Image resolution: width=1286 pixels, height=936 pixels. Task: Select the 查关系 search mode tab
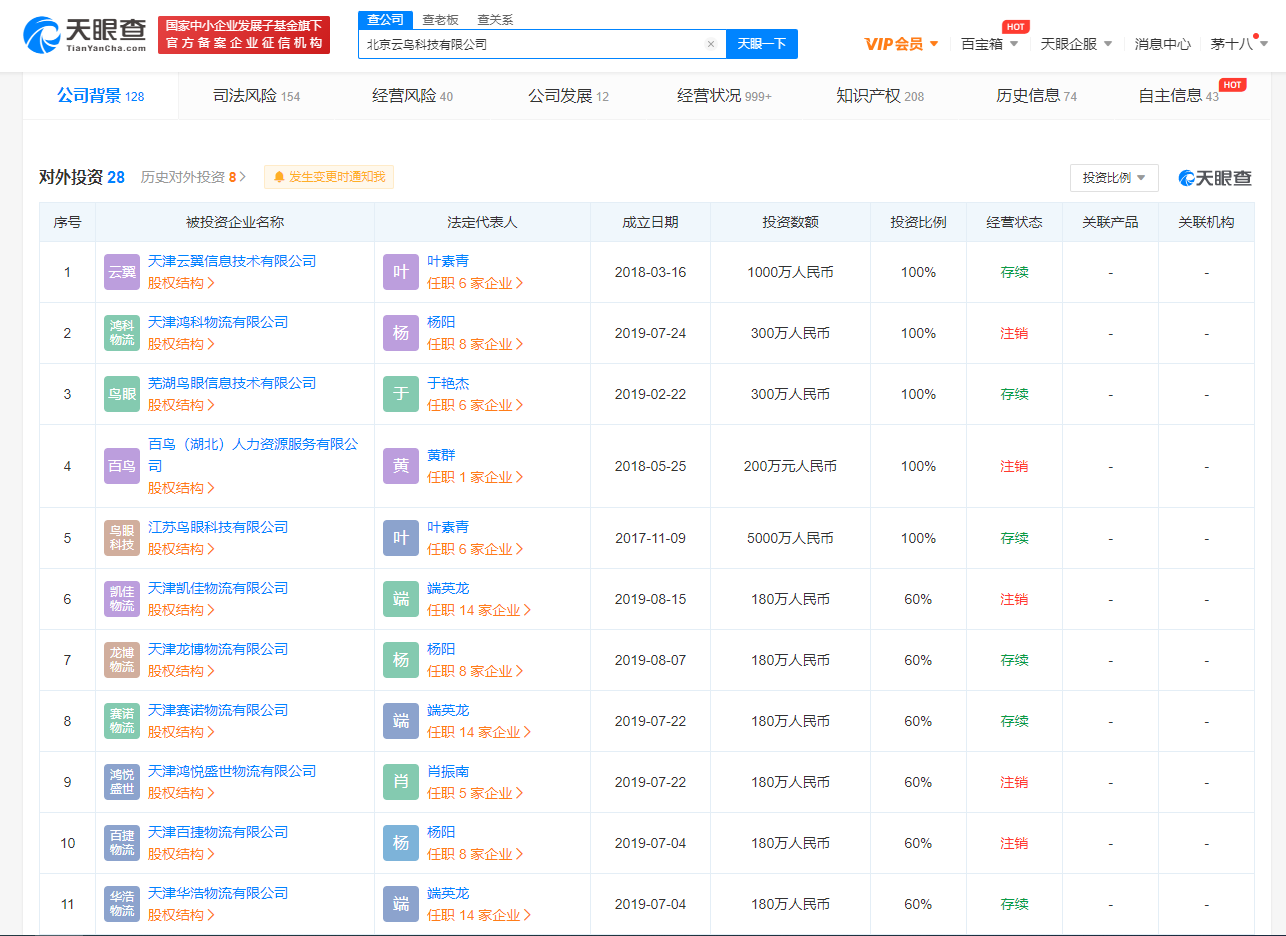[495, 20]
